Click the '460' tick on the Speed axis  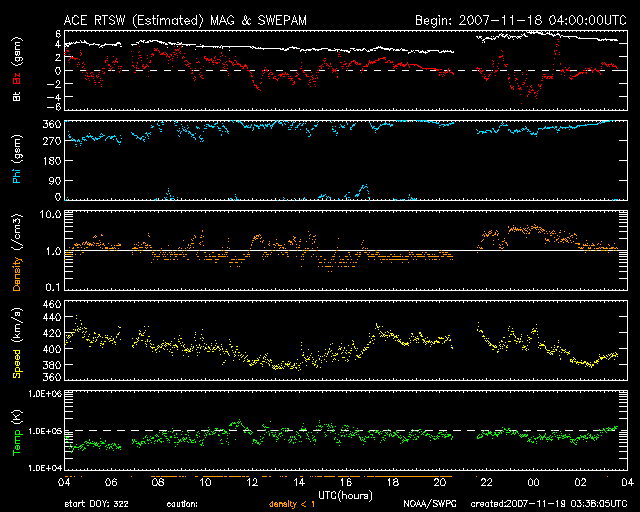(x=52, y=305)
